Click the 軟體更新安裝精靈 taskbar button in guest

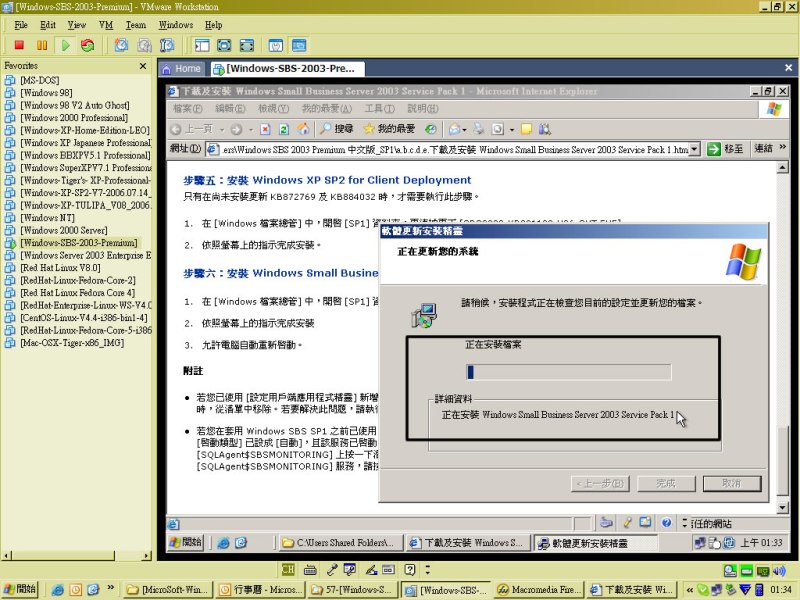[594, 543]
